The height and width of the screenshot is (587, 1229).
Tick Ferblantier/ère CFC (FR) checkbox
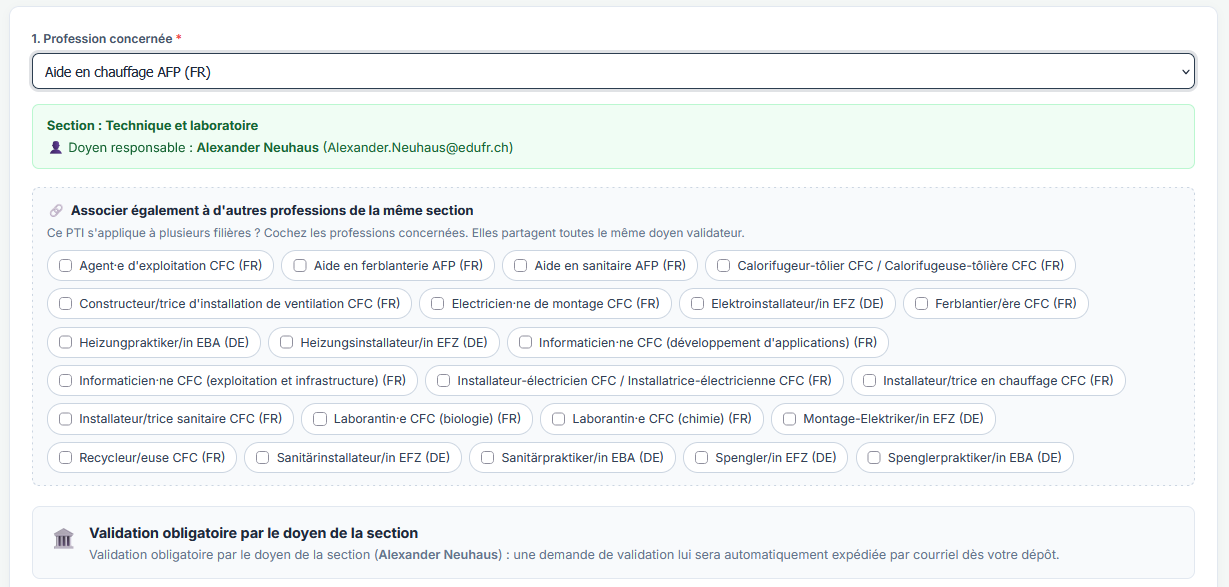coord(922,304)
